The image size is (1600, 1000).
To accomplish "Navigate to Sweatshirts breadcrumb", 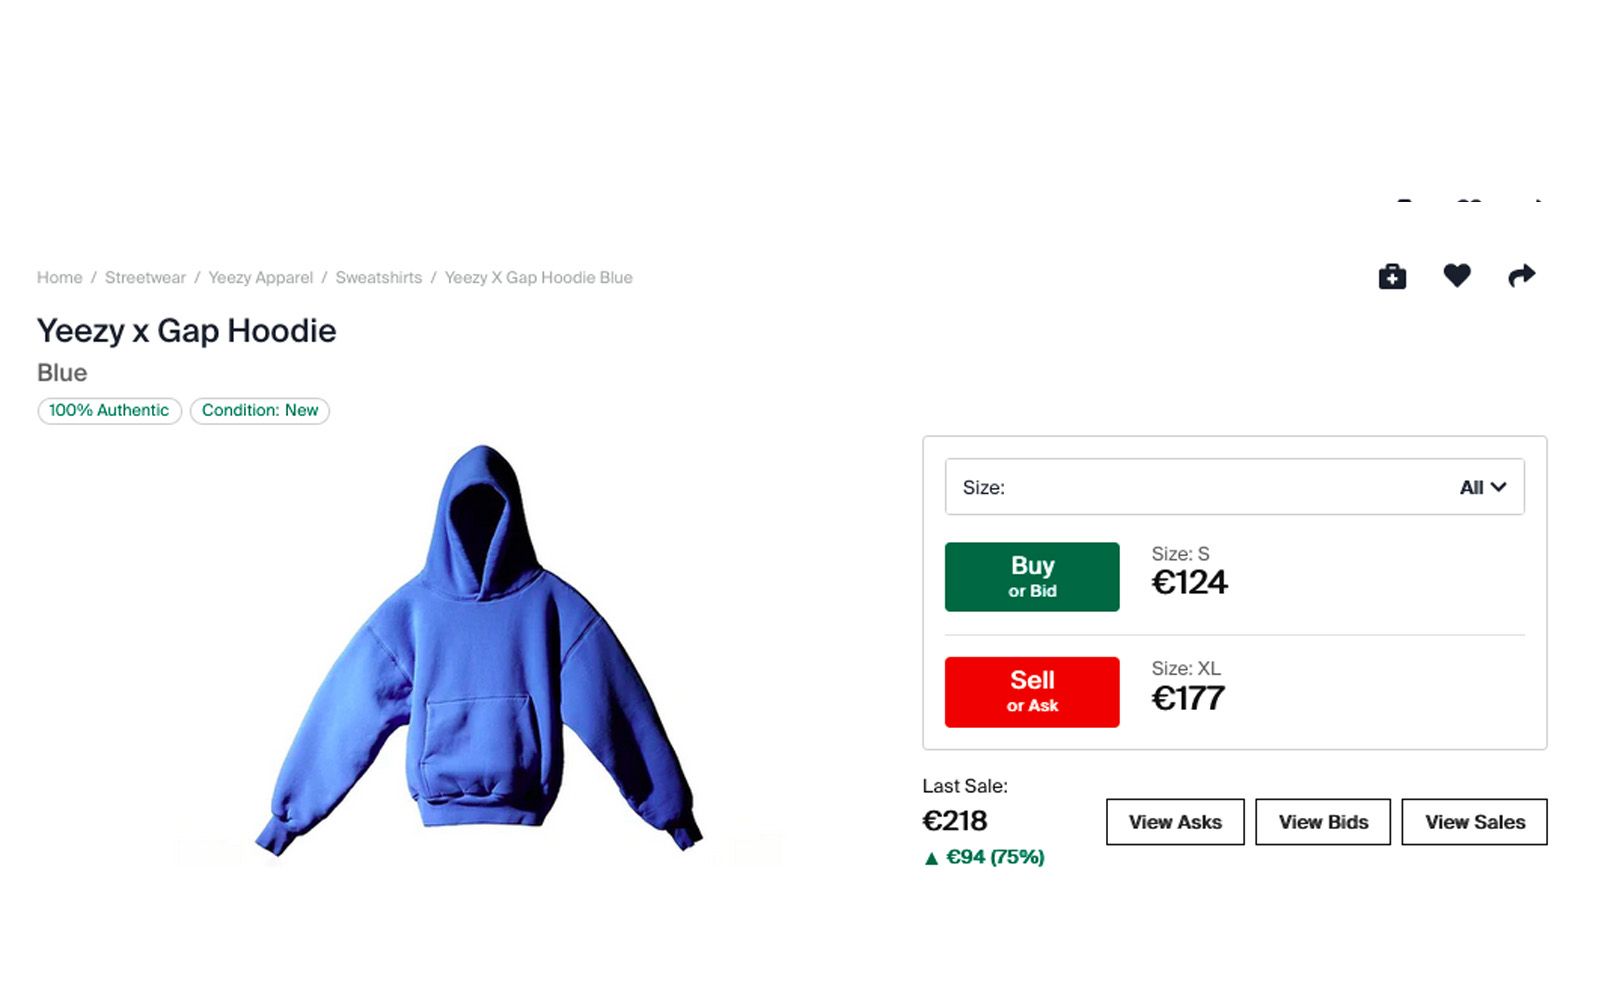I will (x=379, y=278).
